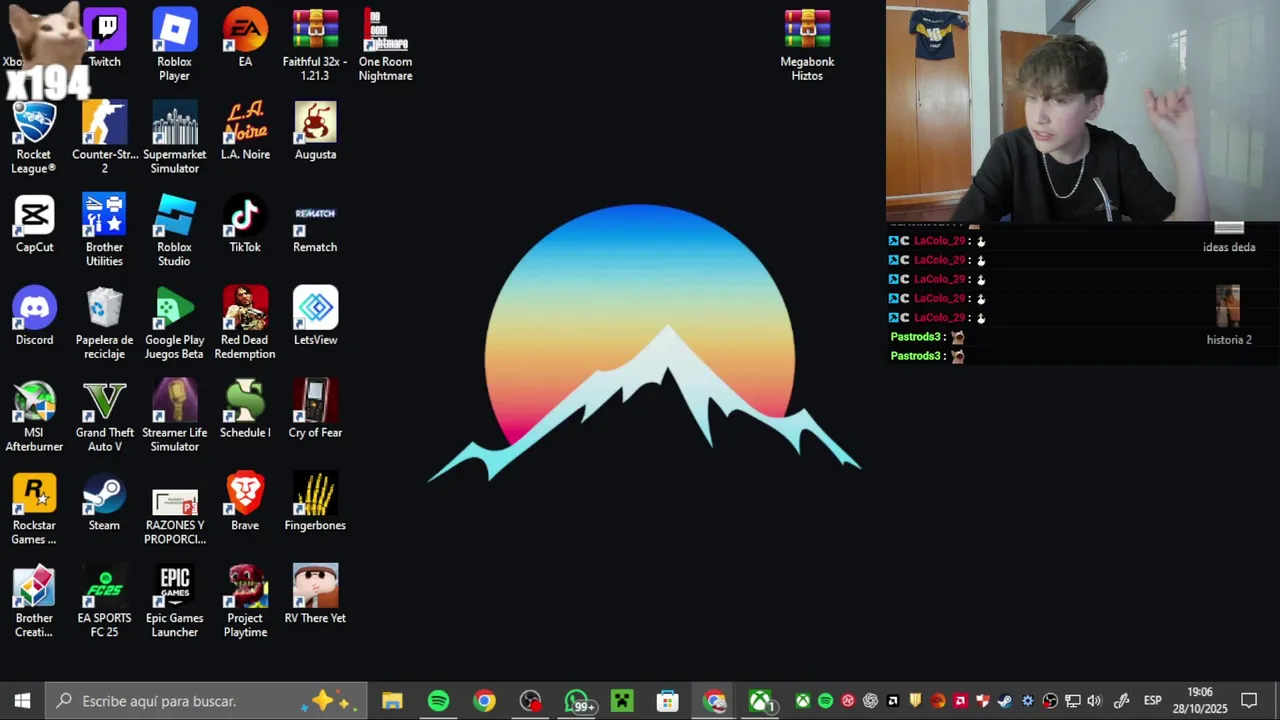Open the network status tray icon
1280x720 pixels.
[x=1072, y=701]
